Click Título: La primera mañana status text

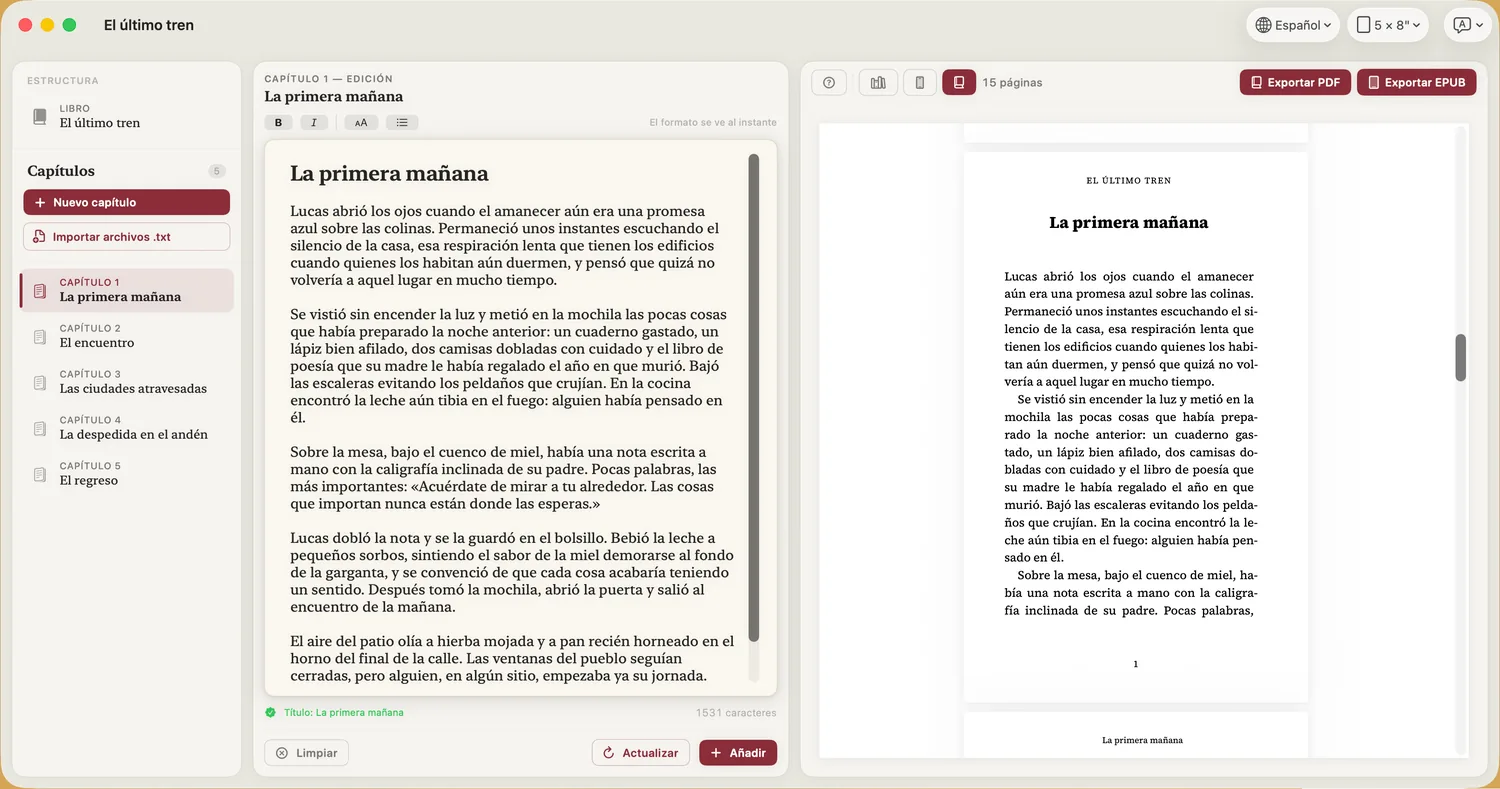click(x=344, y=713)
